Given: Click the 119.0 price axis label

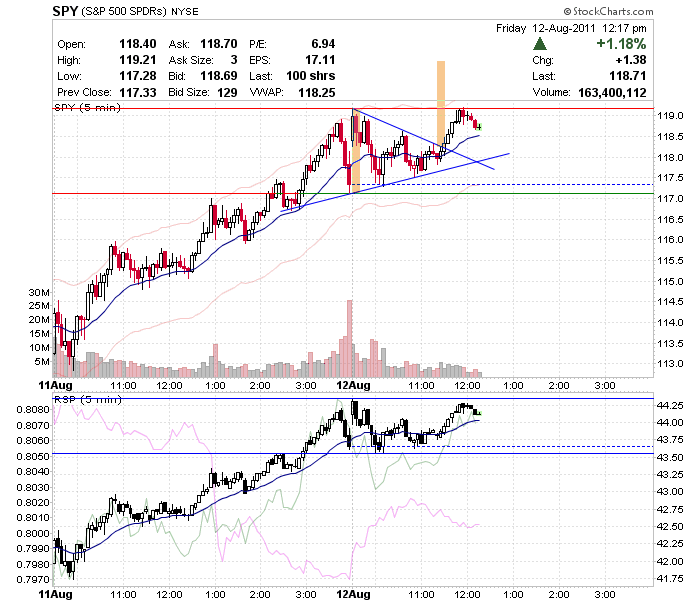Looking at the screenshot, I should point(670,116).
